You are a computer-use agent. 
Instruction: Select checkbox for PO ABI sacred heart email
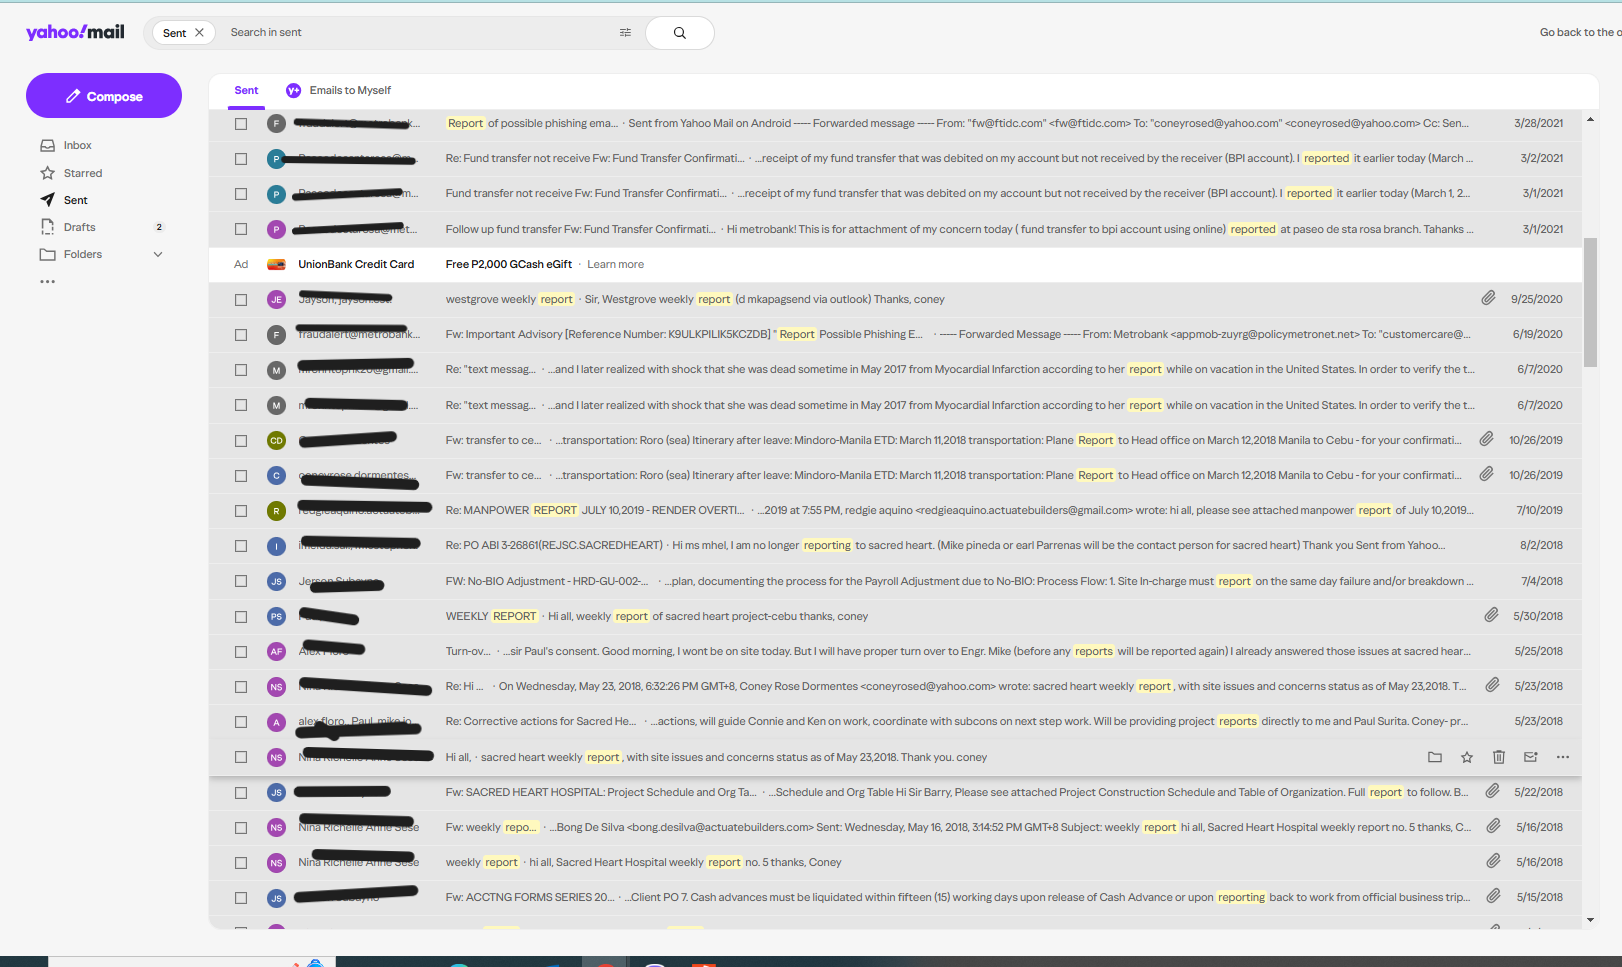pyautogui.click(x=241, y=546)
